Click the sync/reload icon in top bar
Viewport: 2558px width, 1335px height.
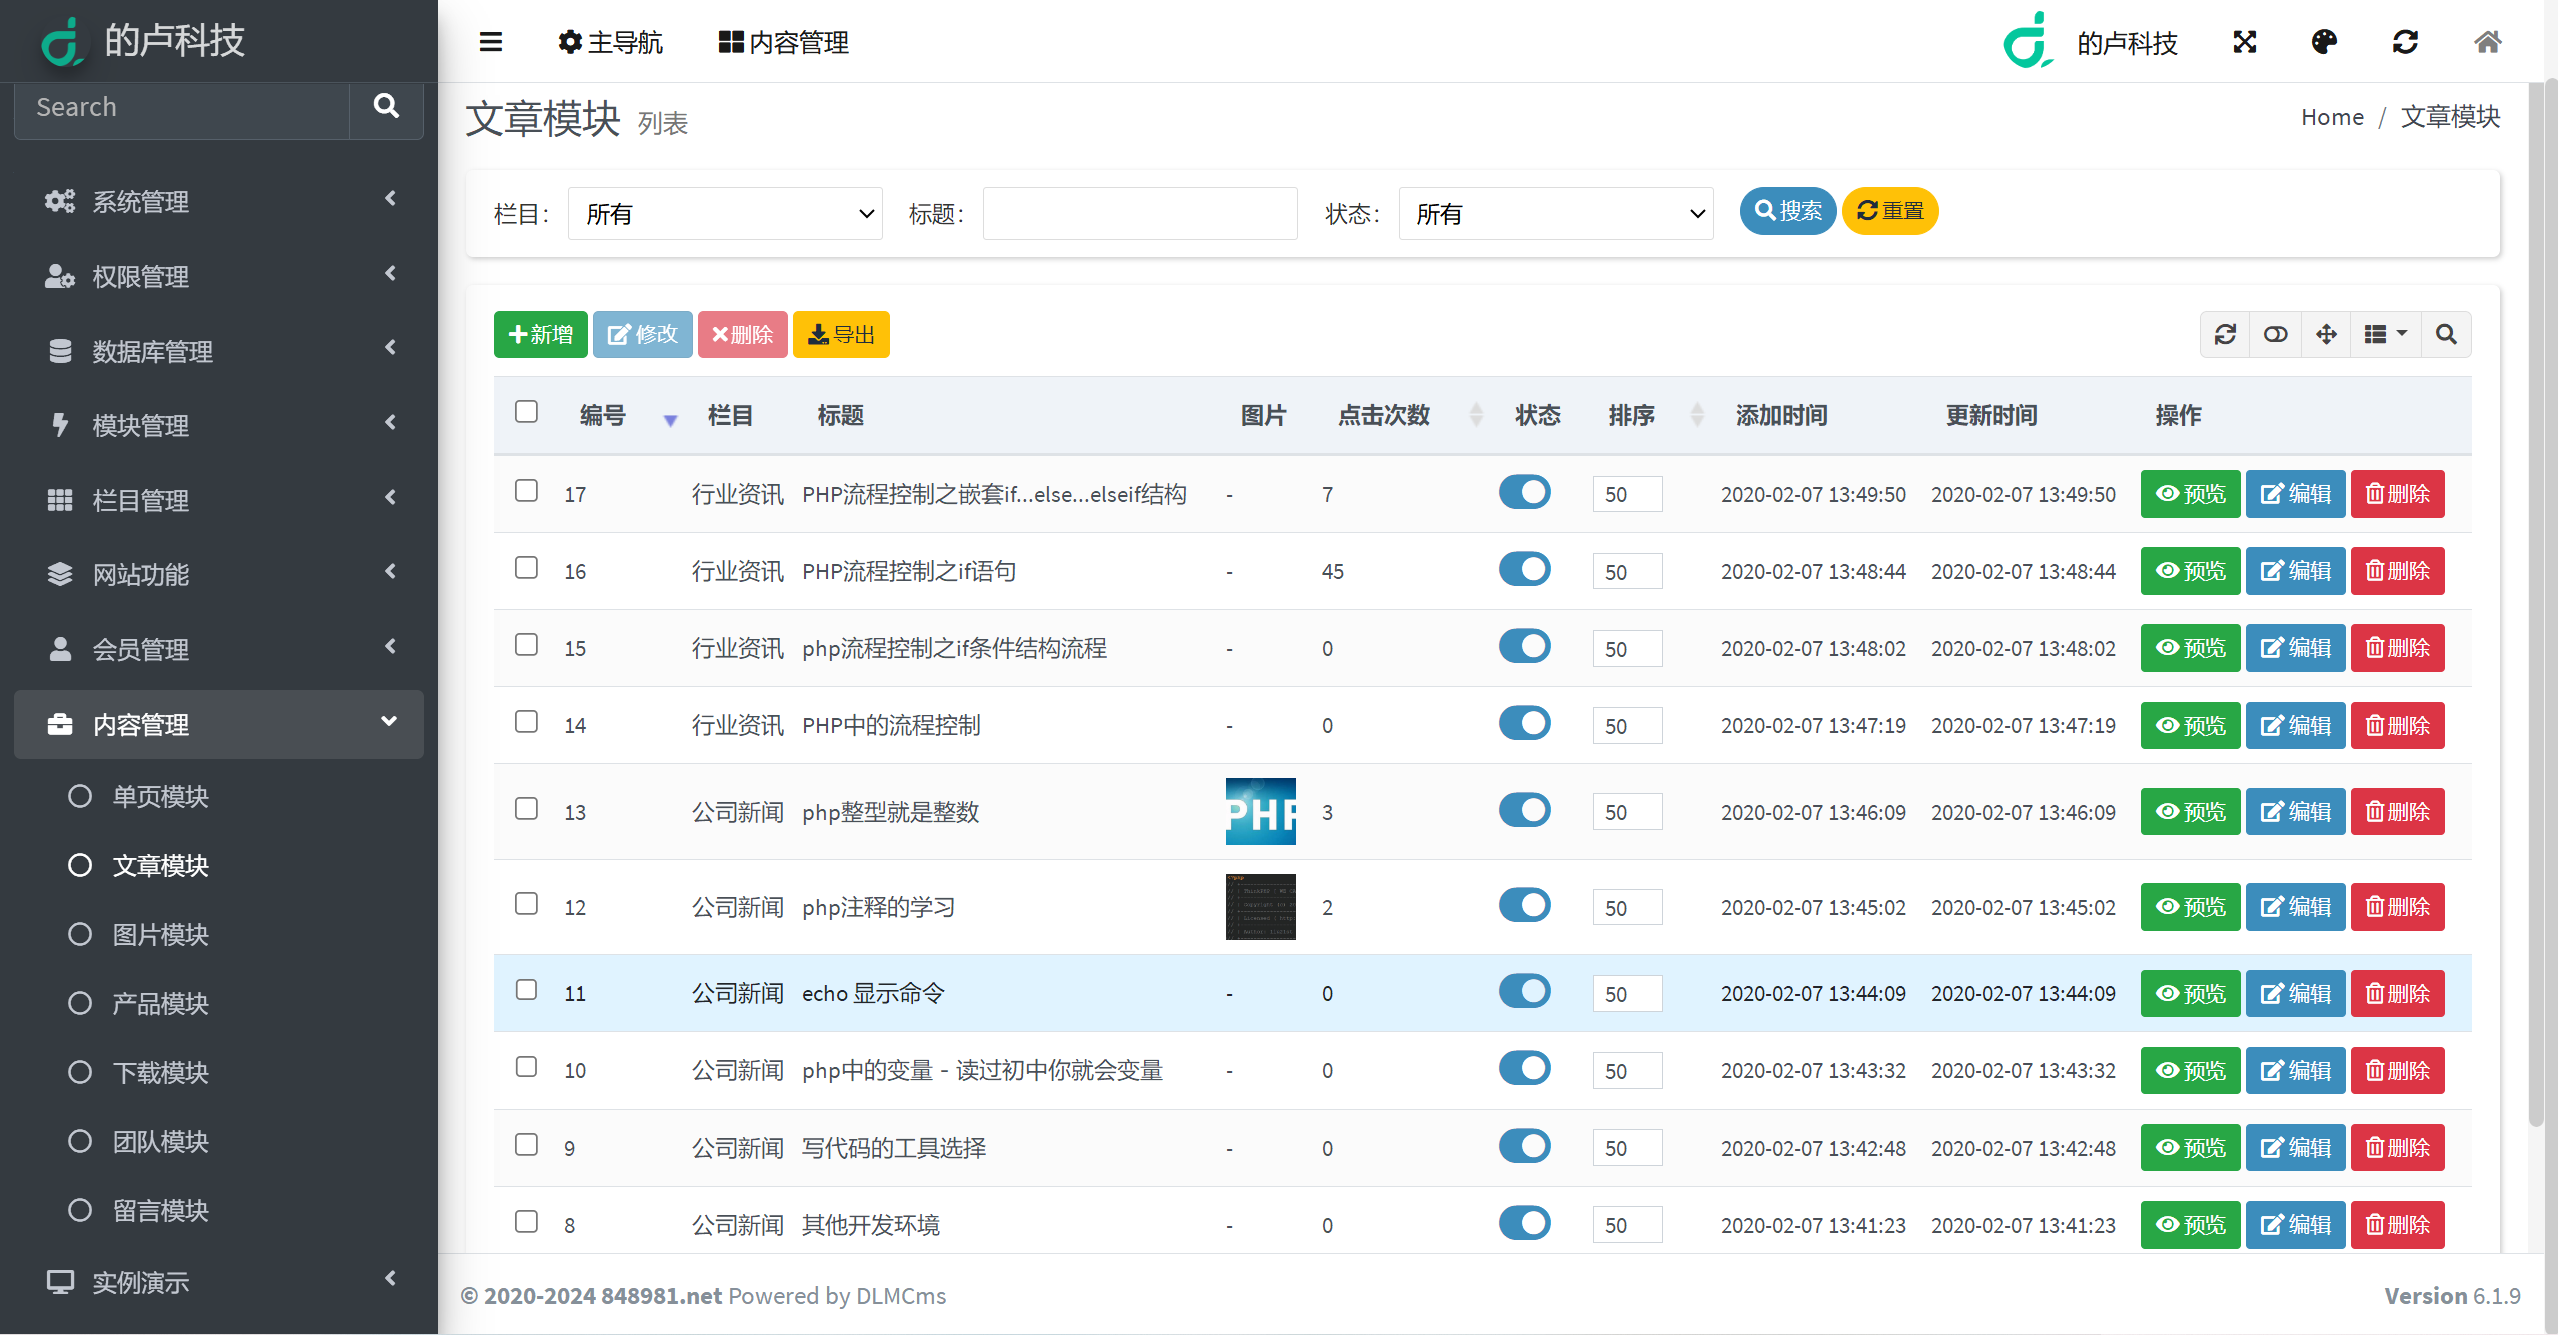2404,42
